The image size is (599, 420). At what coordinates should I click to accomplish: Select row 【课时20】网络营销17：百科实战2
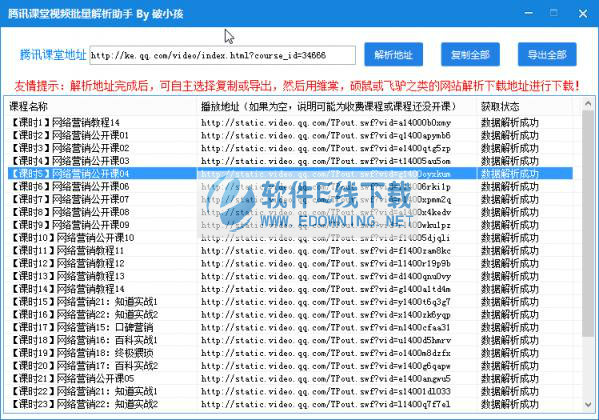(x=290, y=366)
